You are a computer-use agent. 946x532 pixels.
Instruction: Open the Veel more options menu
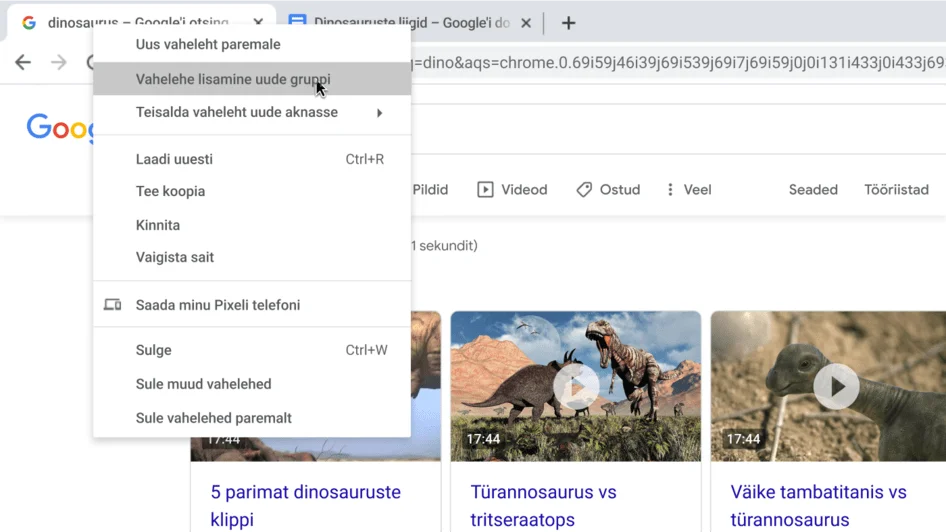click(x=689, y=190)
